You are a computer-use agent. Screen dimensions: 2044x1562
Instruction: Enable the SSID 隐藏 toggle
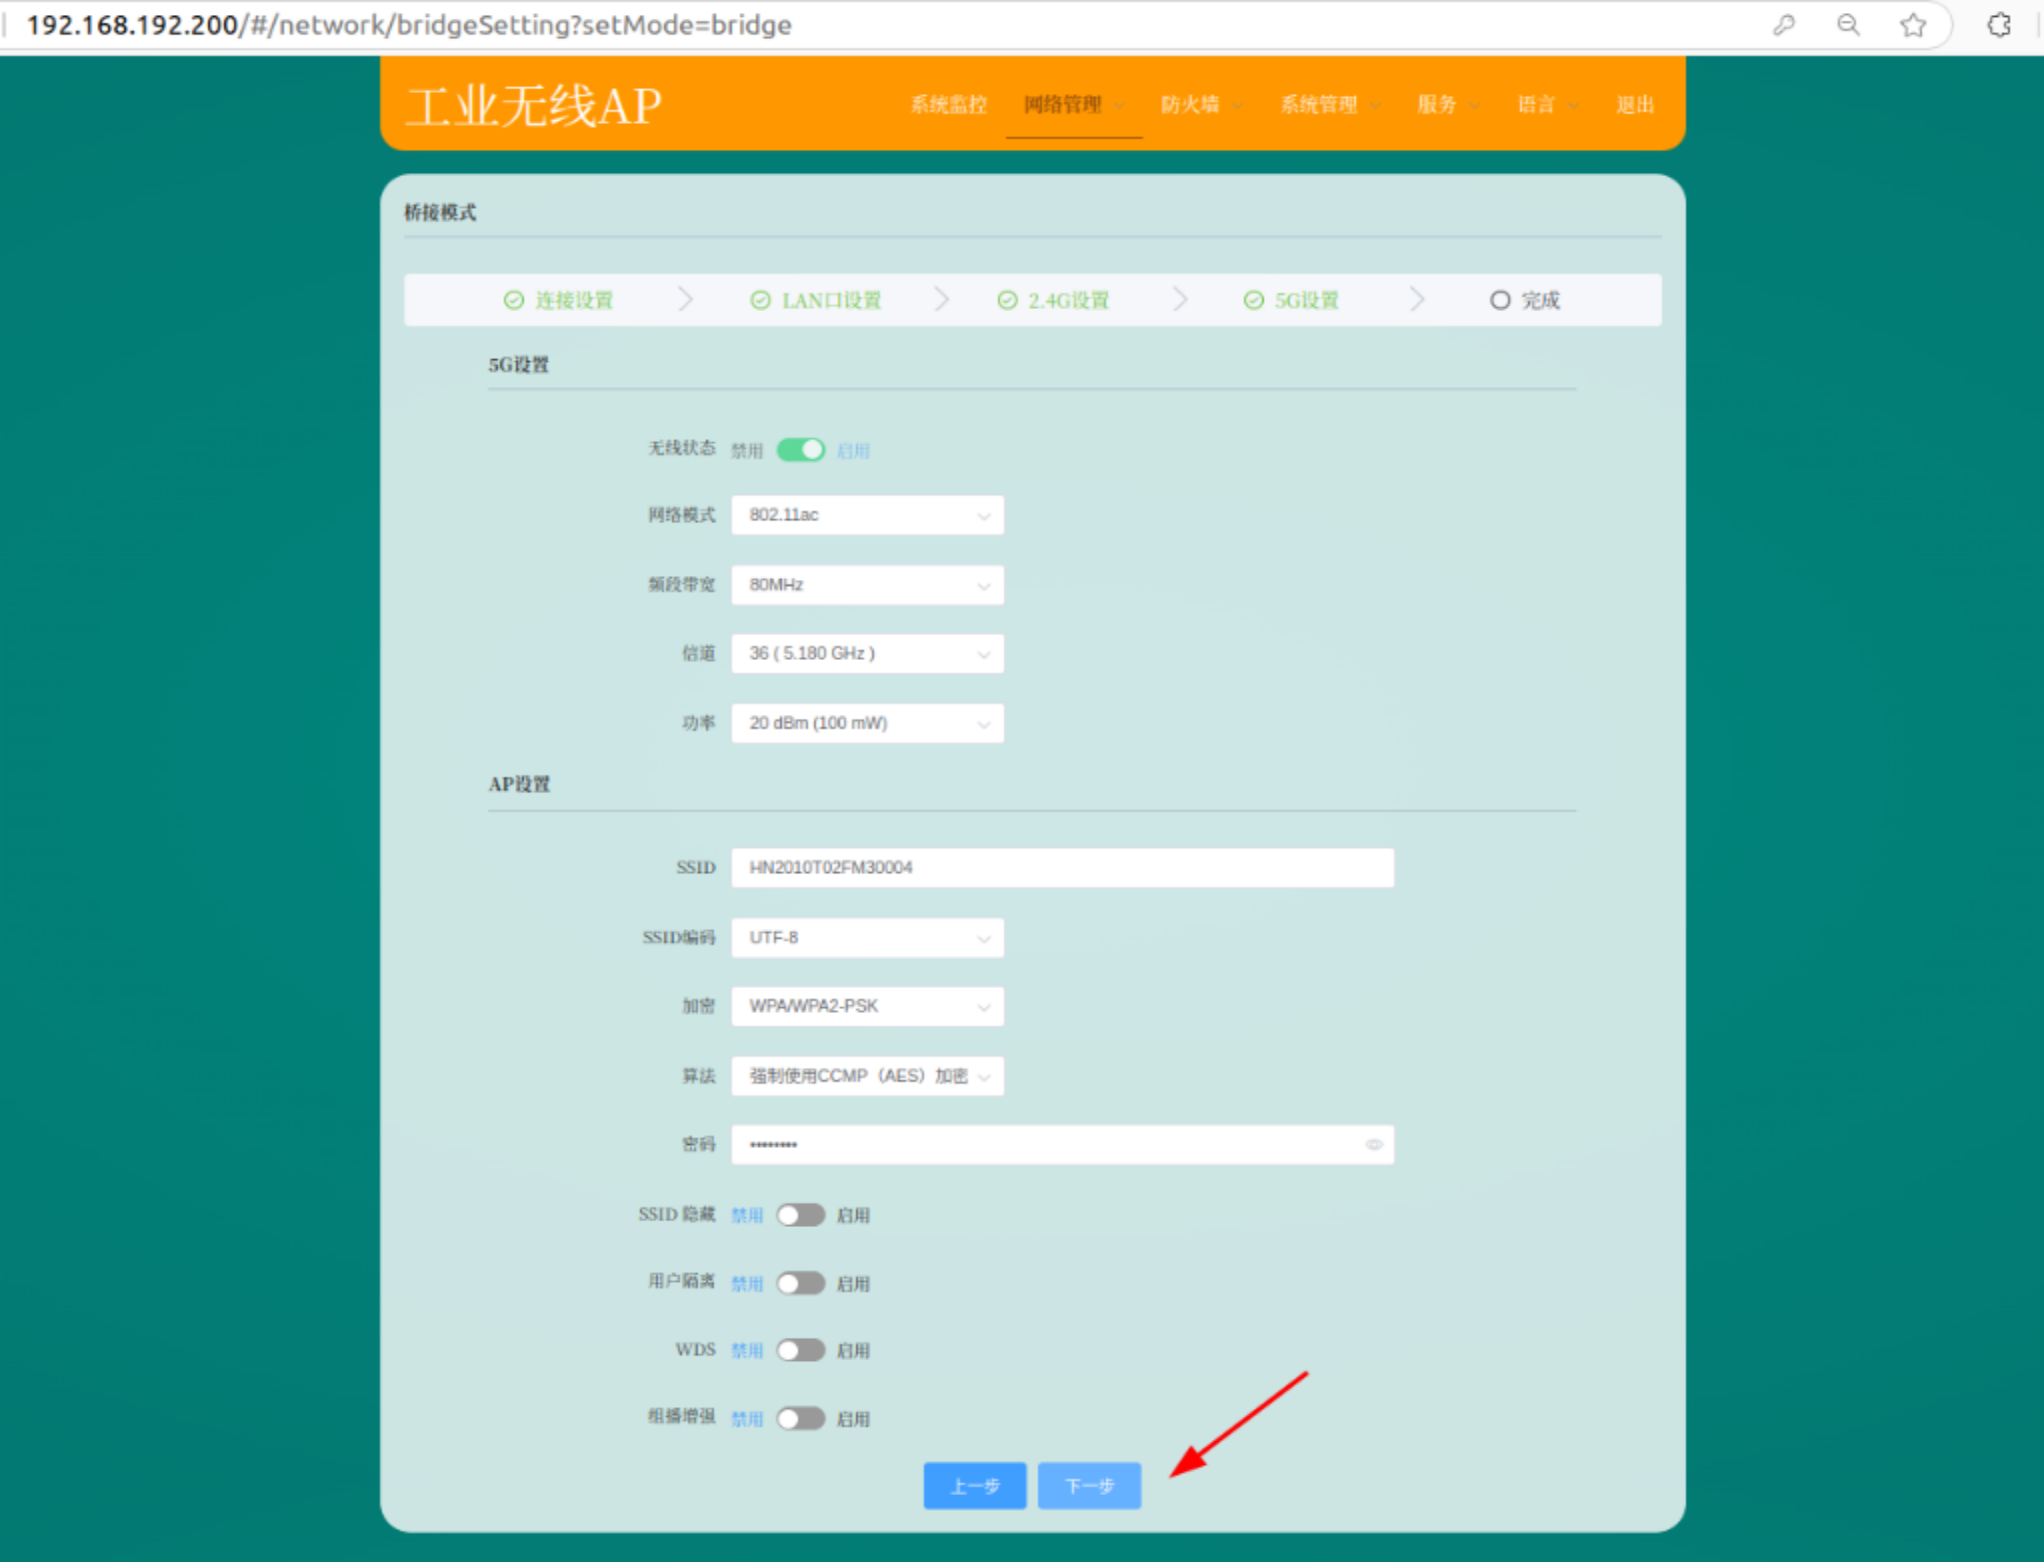[800, 1215]
